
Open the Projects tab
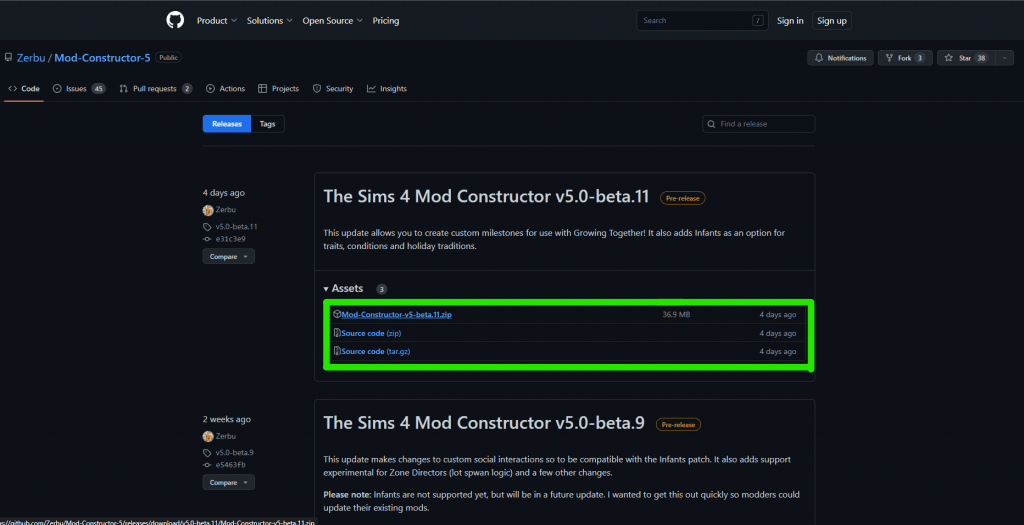(279, 89)
